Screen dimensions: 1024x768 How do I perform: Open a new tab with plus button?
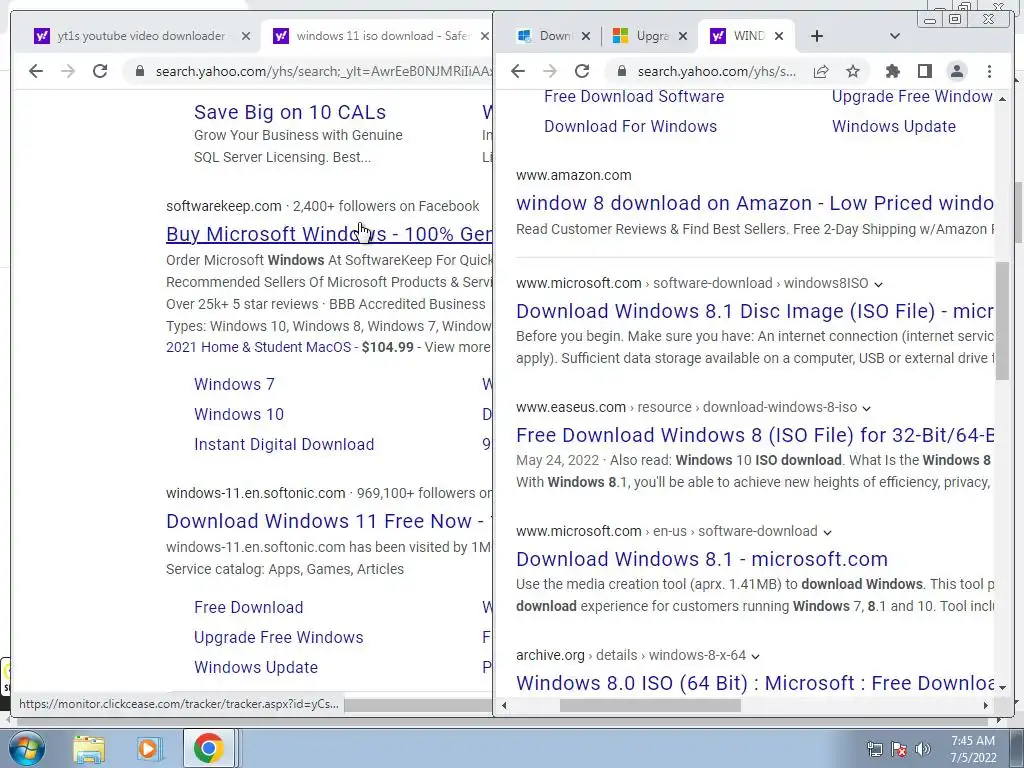coord(817,36)
